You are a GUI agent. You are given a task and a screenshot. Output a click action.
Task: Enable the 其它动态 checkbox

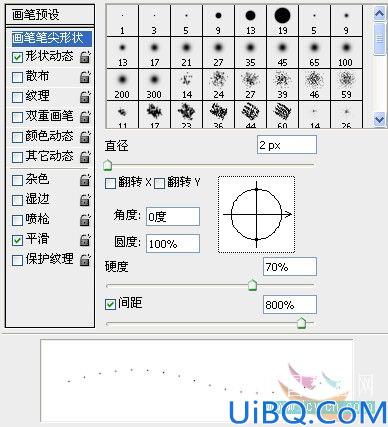point(17,157)
